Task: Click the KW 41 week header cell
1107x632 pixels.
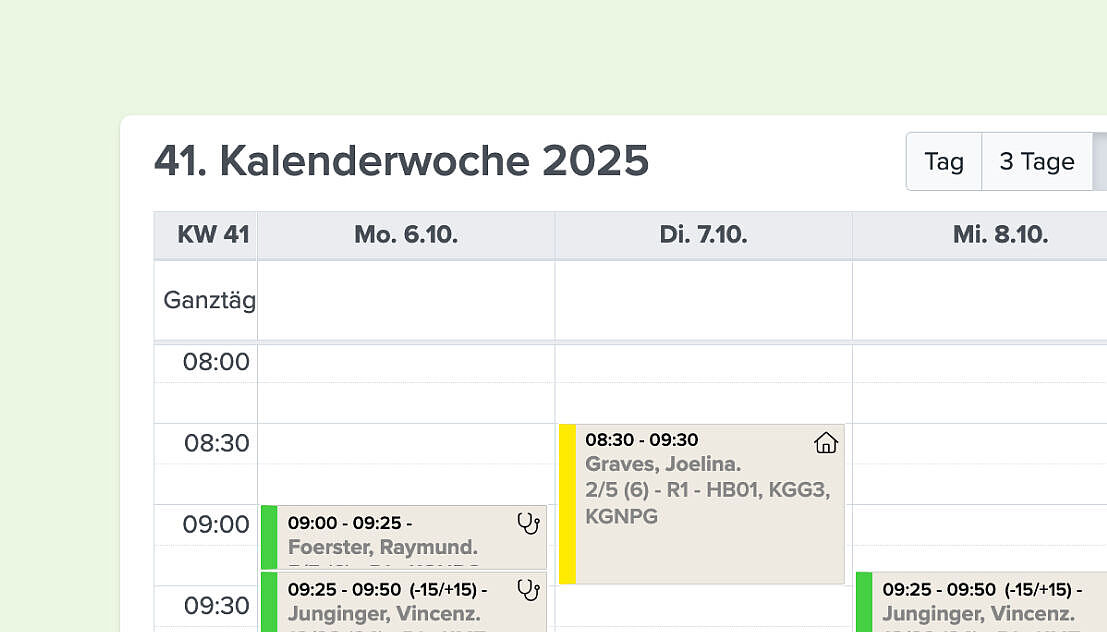Action: [205, 235]
